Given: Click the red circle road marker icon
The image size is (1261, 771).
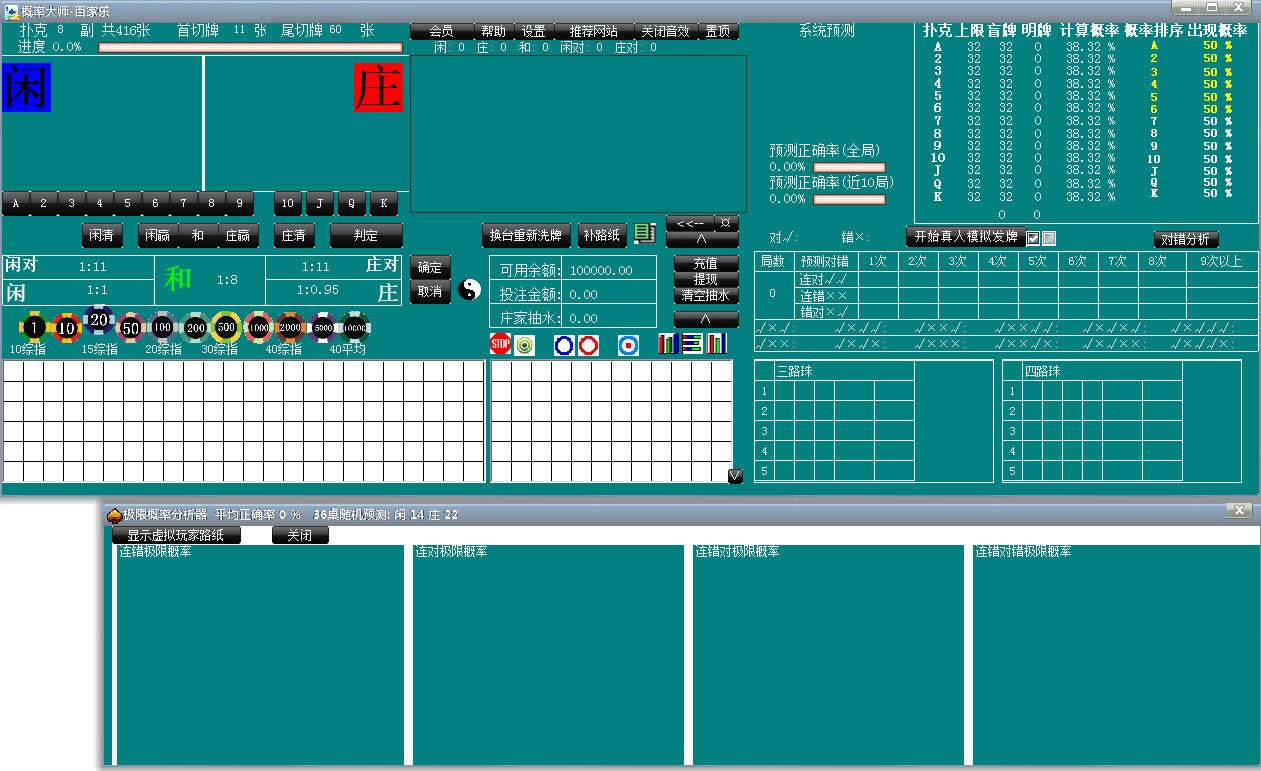Looking at the screenshot, I should coord(589,345).
